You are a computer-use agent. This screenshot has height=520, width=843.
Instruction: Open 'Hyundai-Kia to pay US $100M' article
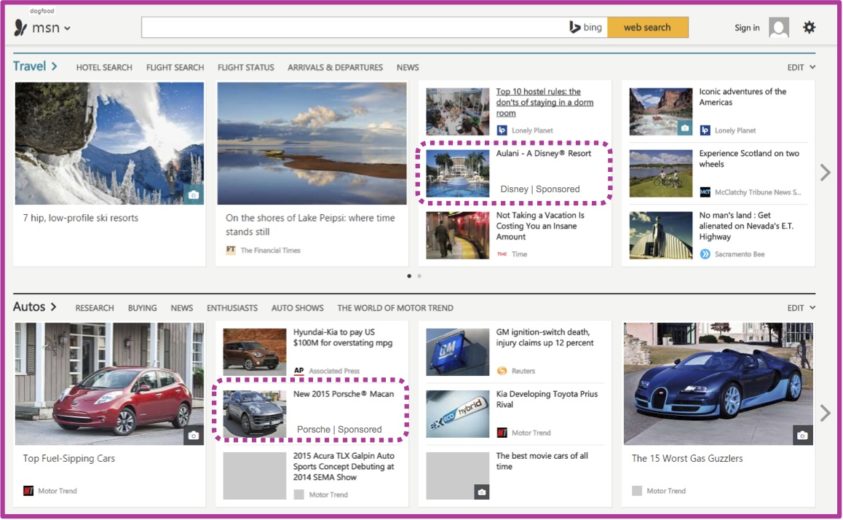click(x=343, y=337)
